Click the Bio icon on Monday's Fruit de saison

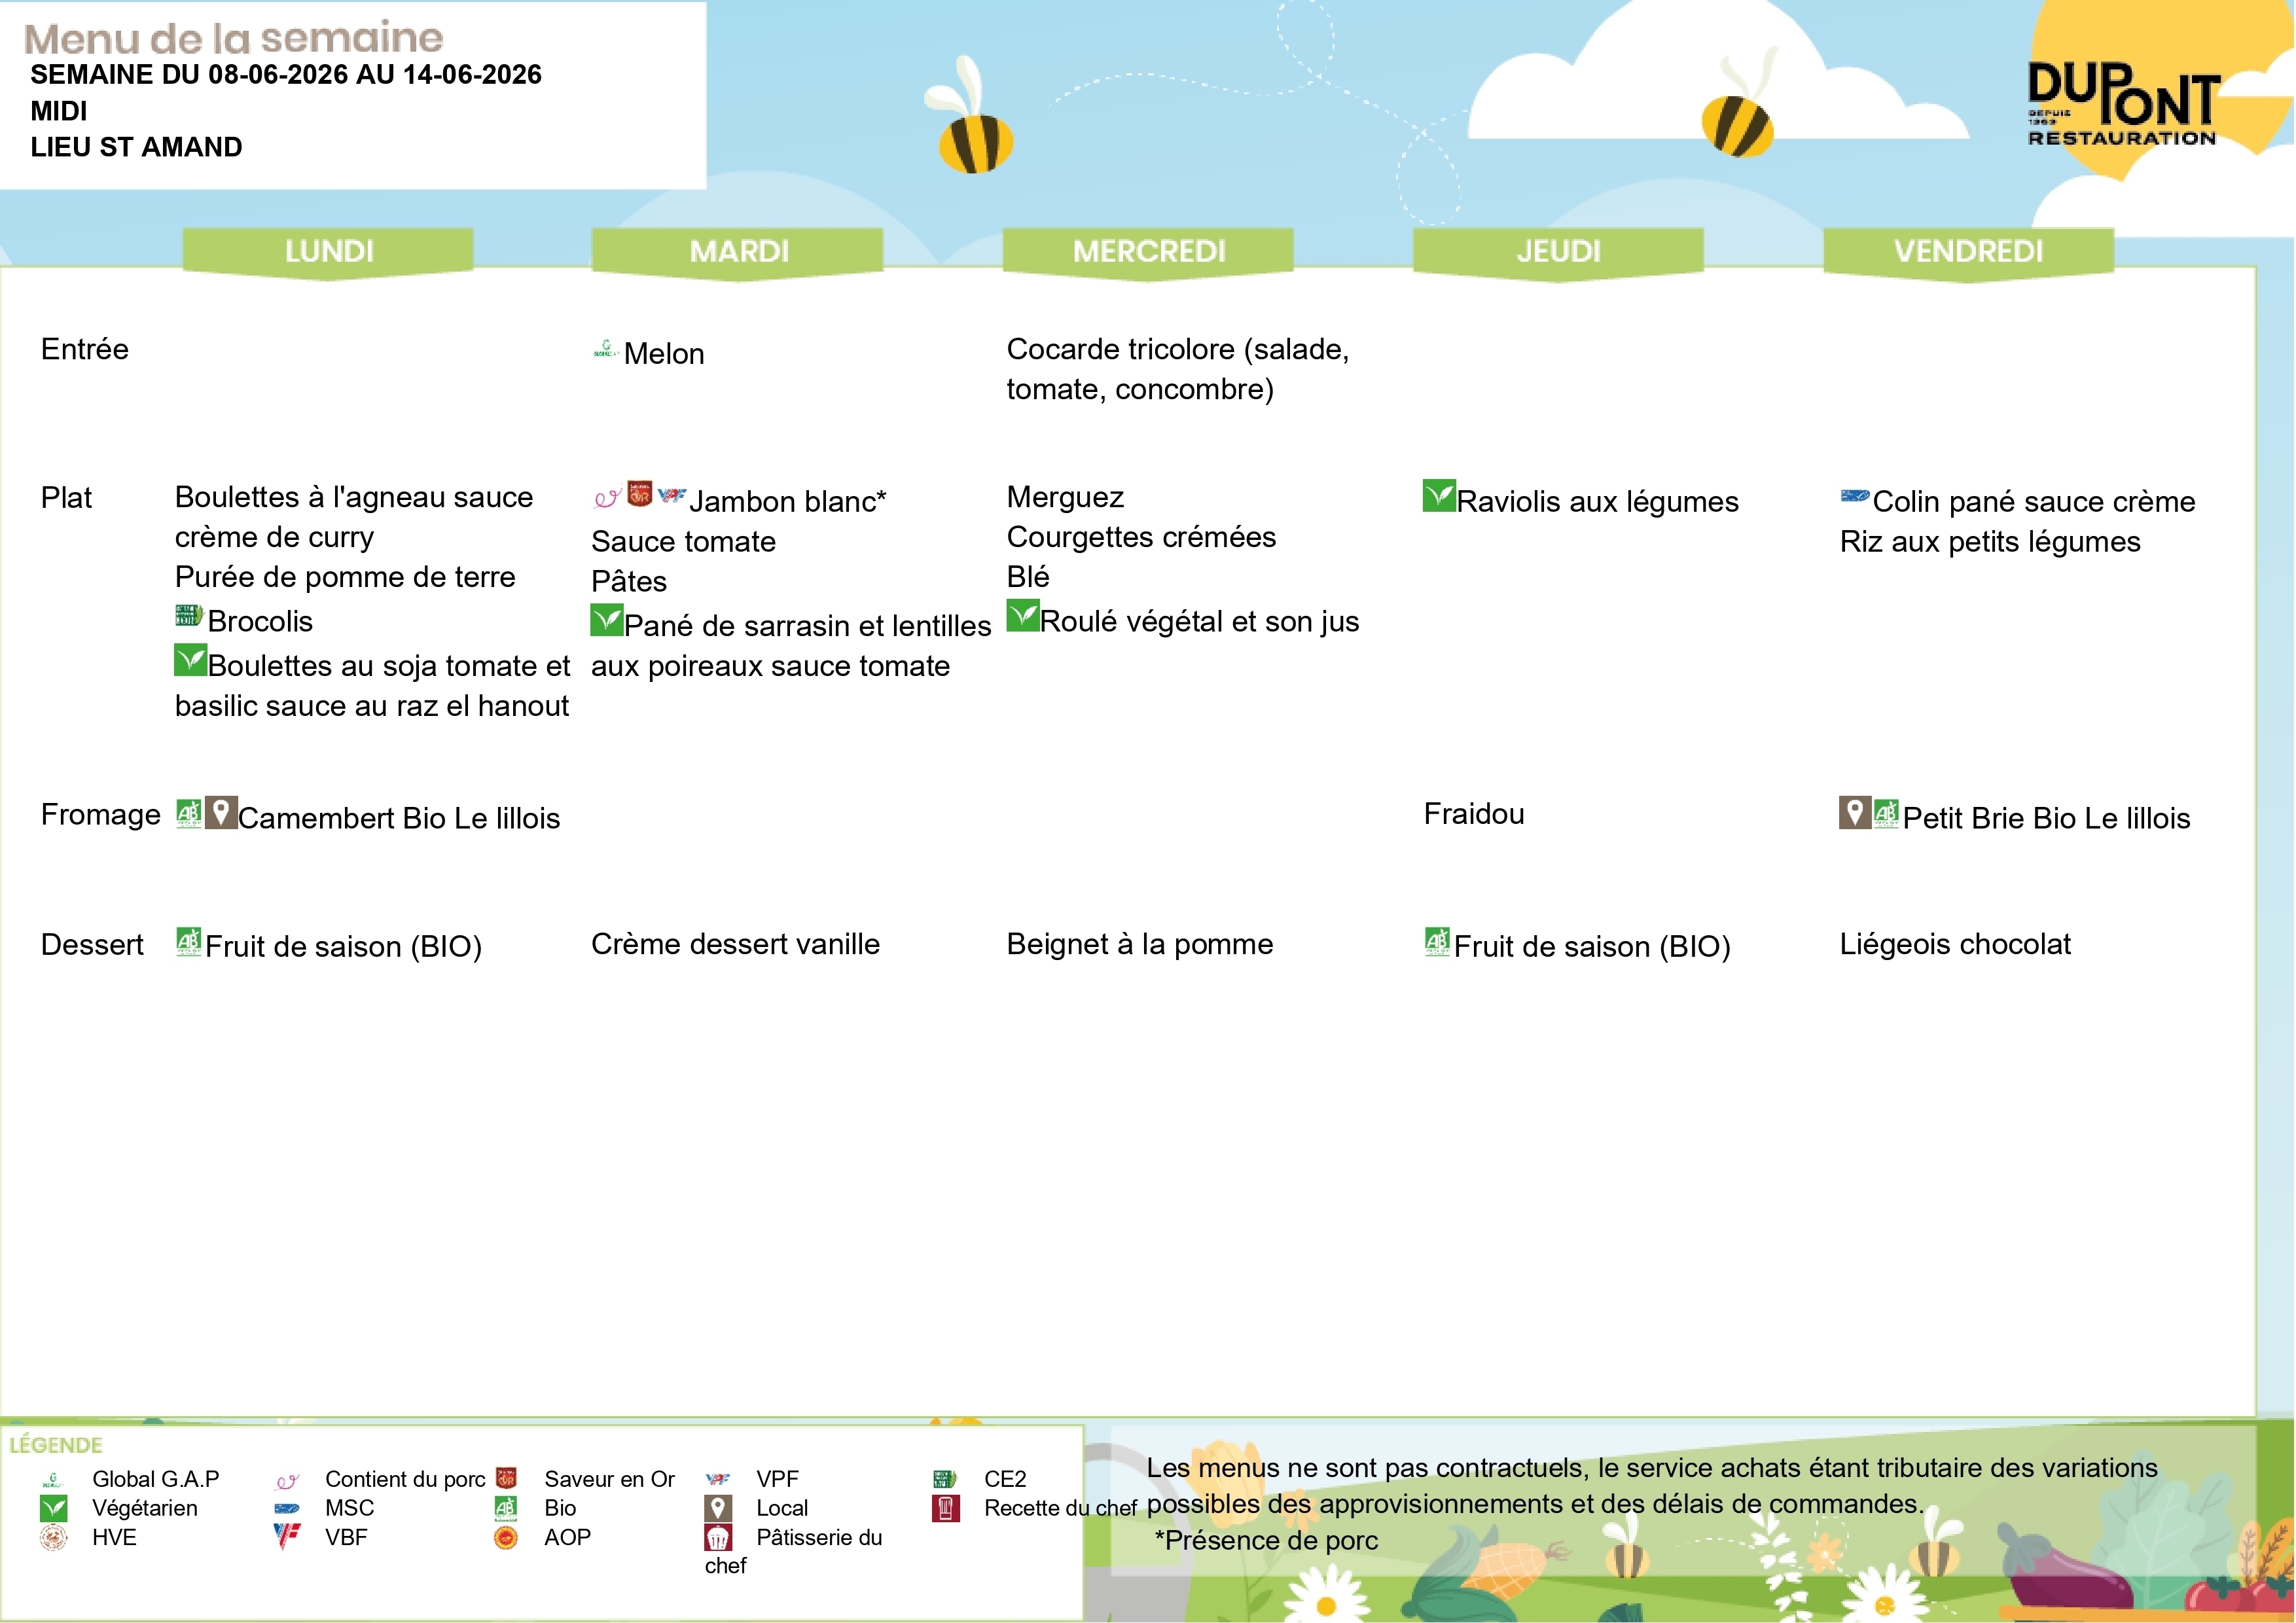(x=189, y=942)
